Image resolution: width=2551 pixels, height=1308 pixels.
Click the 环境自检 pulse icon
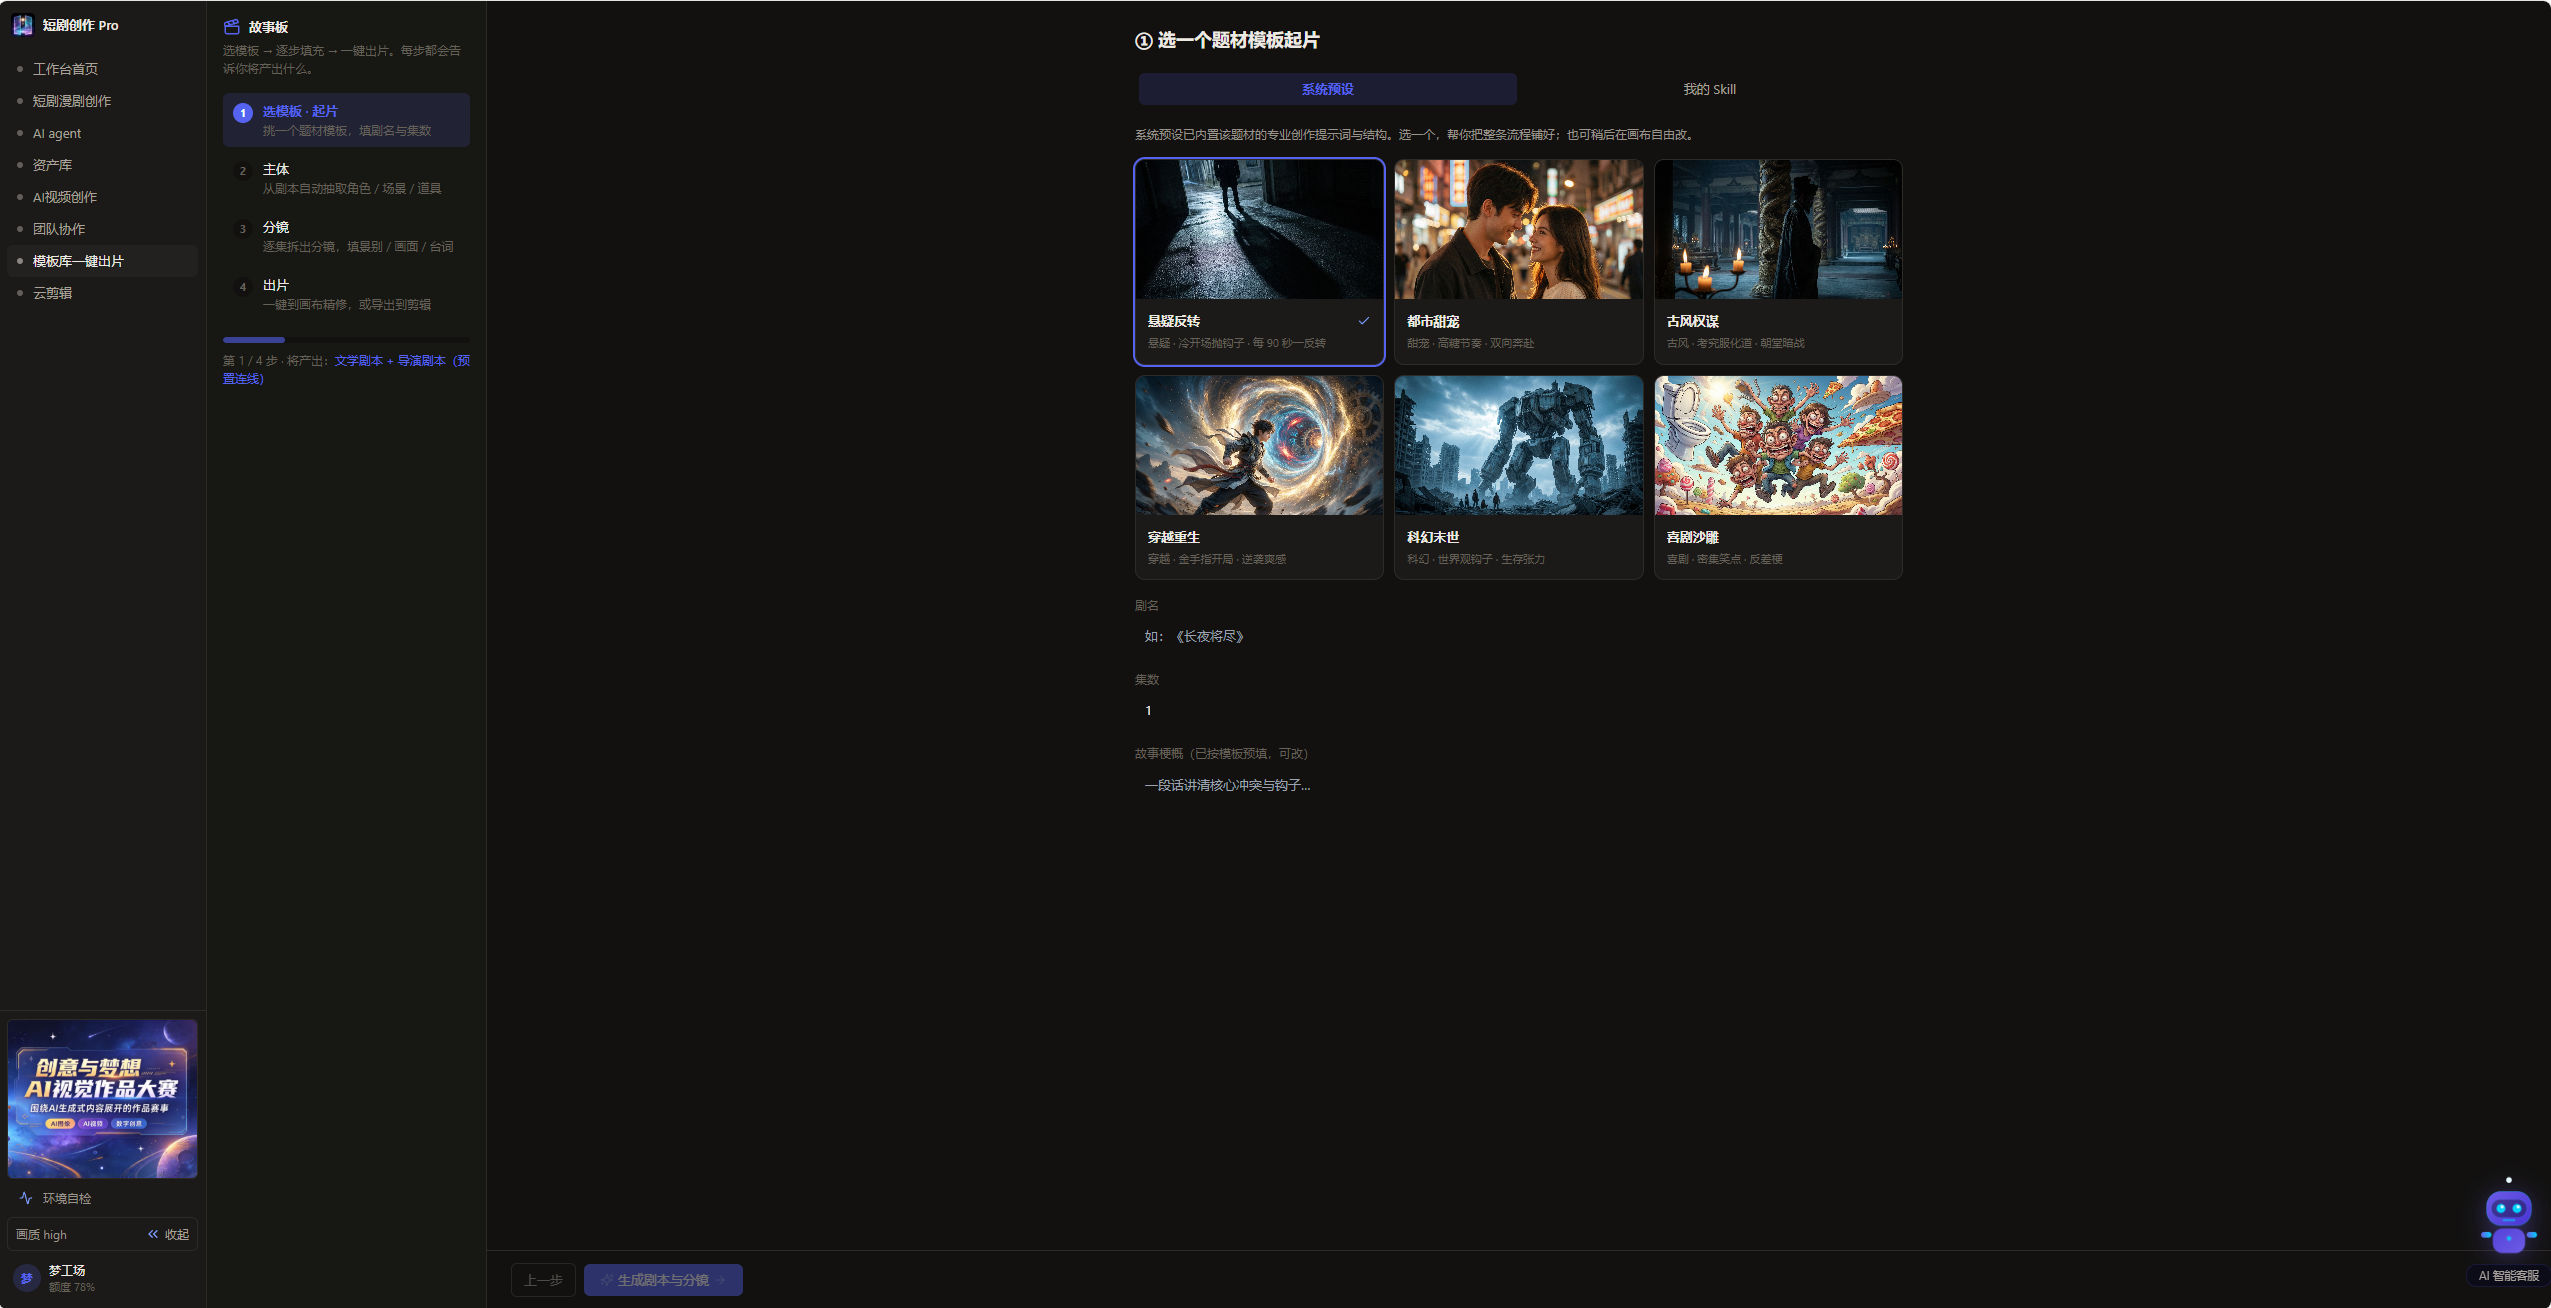[x=26, y=1198]
